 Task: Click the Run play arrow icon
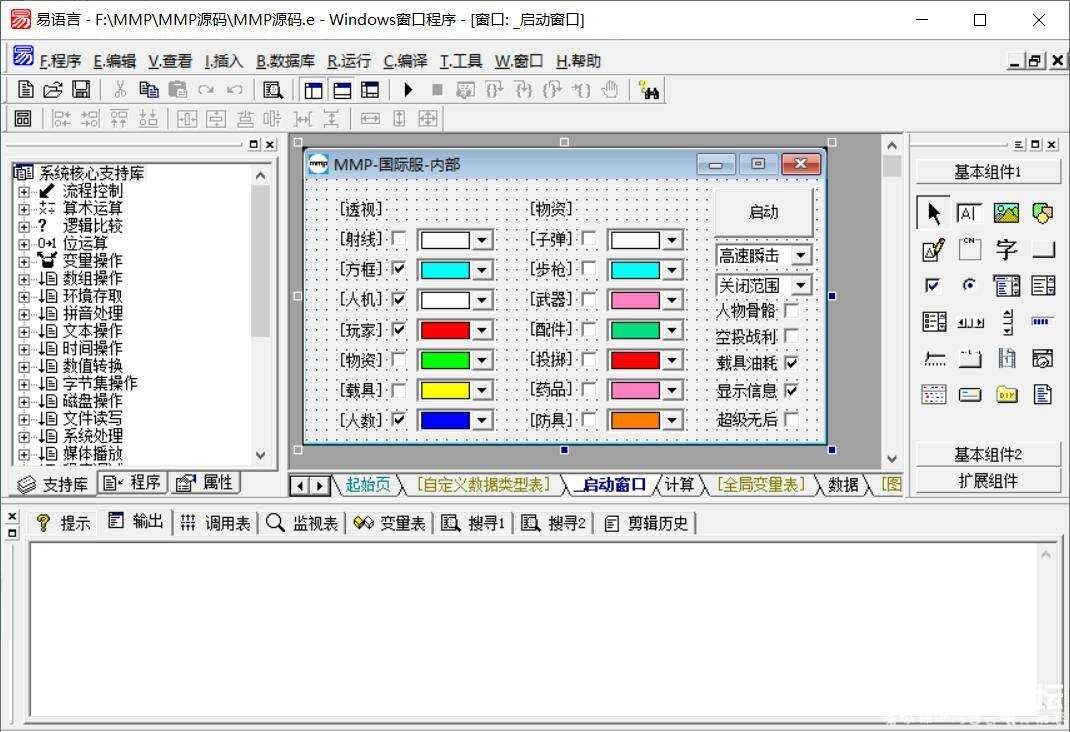coord(409,89)
